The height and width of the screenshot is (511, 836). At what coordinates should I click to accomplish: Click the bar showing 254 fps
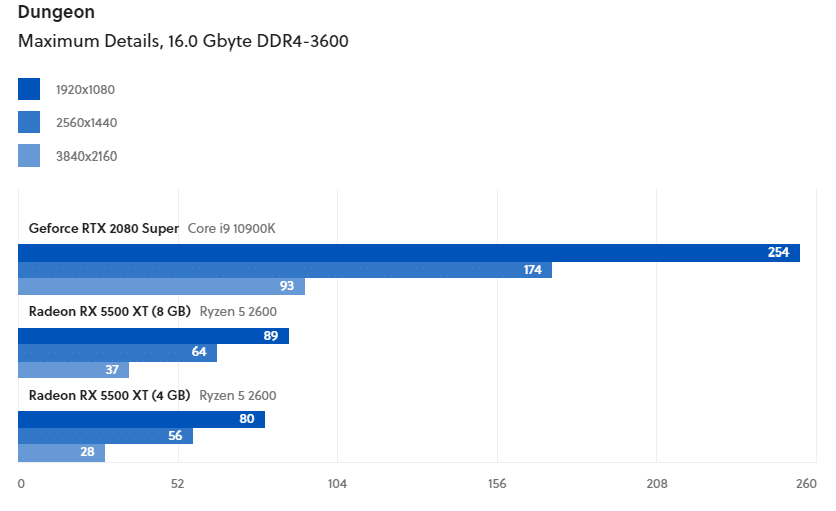pyautogui.click(x=409, y=253)
